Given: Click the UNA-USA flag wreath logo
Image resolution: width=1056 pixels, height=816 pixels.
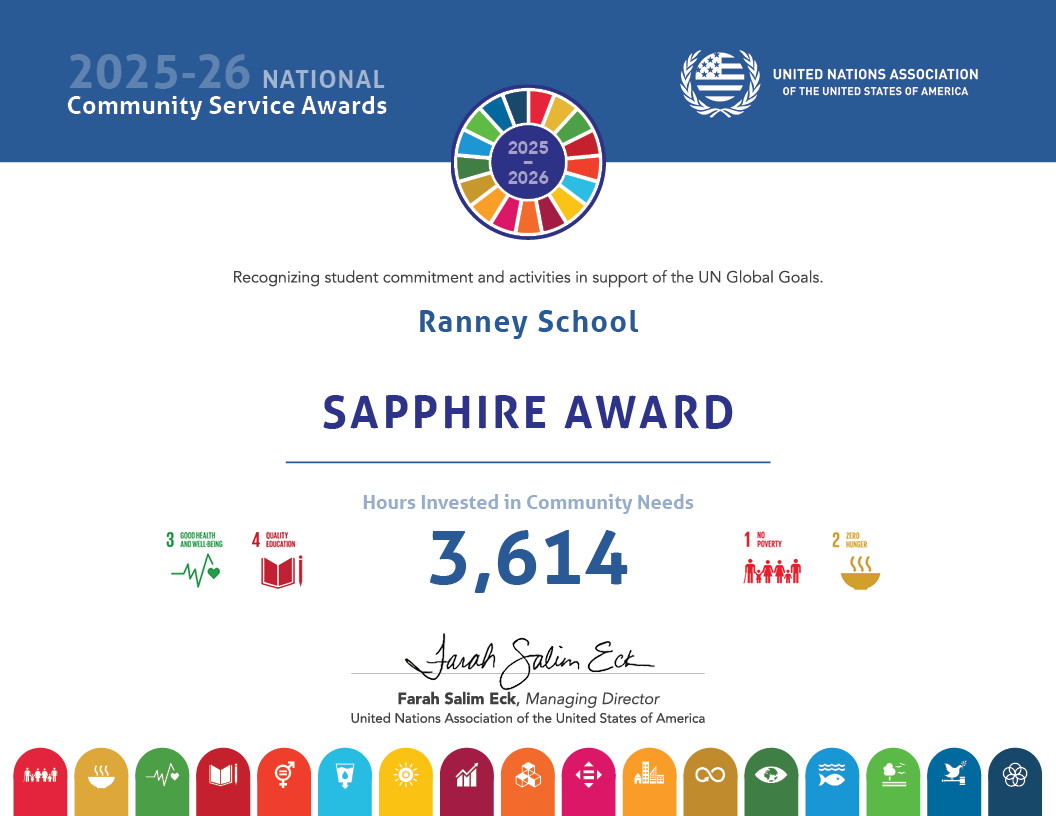Looking at the screenshot, I should [720, 83].
